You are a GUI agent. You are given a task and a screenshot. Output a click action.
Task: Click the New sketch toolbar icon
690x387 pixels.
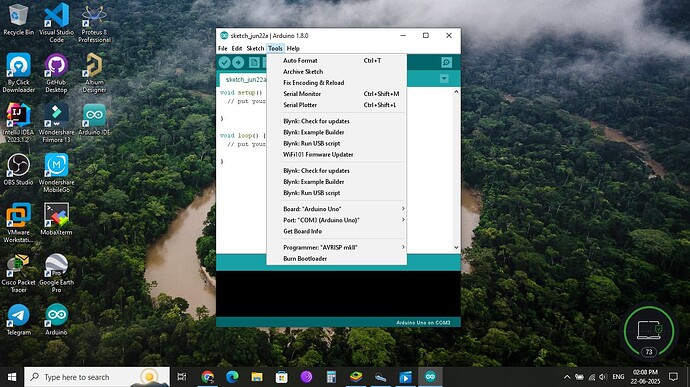pyautogui.click(x=254, y=63)
